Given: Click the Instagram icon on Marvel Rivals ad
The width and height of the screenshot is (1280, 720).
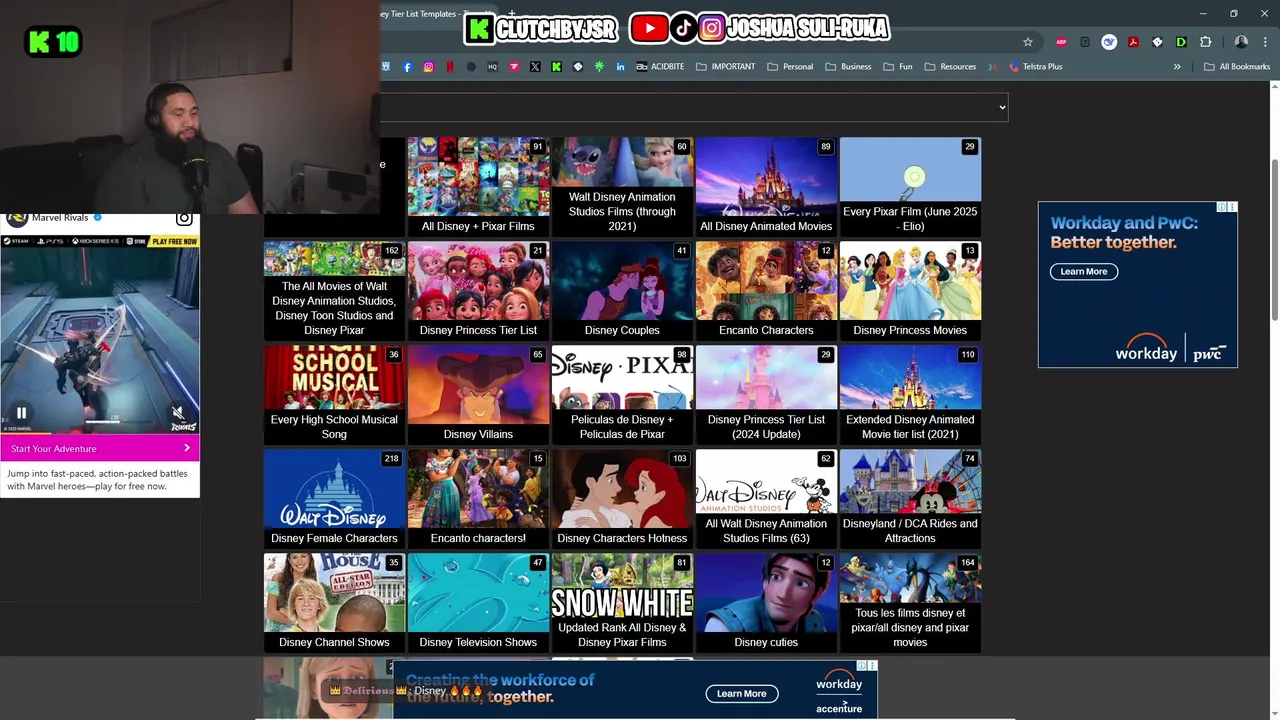Looking at the screenshot, I should tap(184, 218).
